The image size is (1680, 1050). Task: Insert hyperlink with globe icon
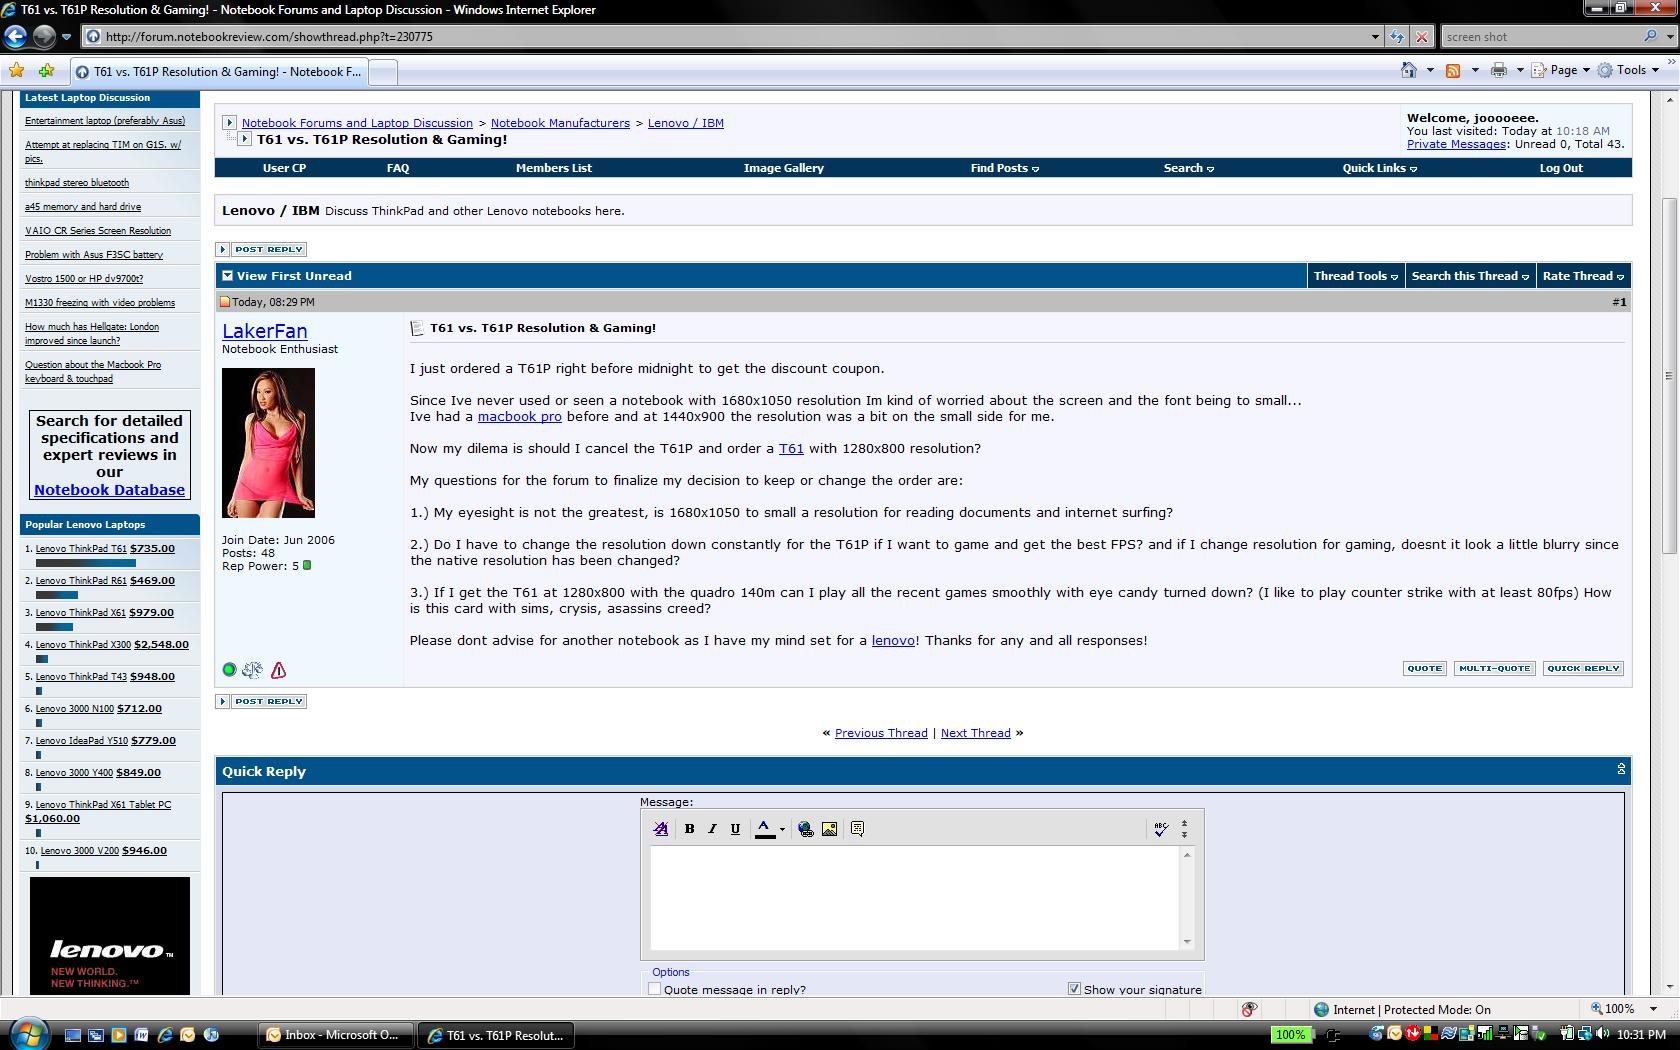click(806, 828)
